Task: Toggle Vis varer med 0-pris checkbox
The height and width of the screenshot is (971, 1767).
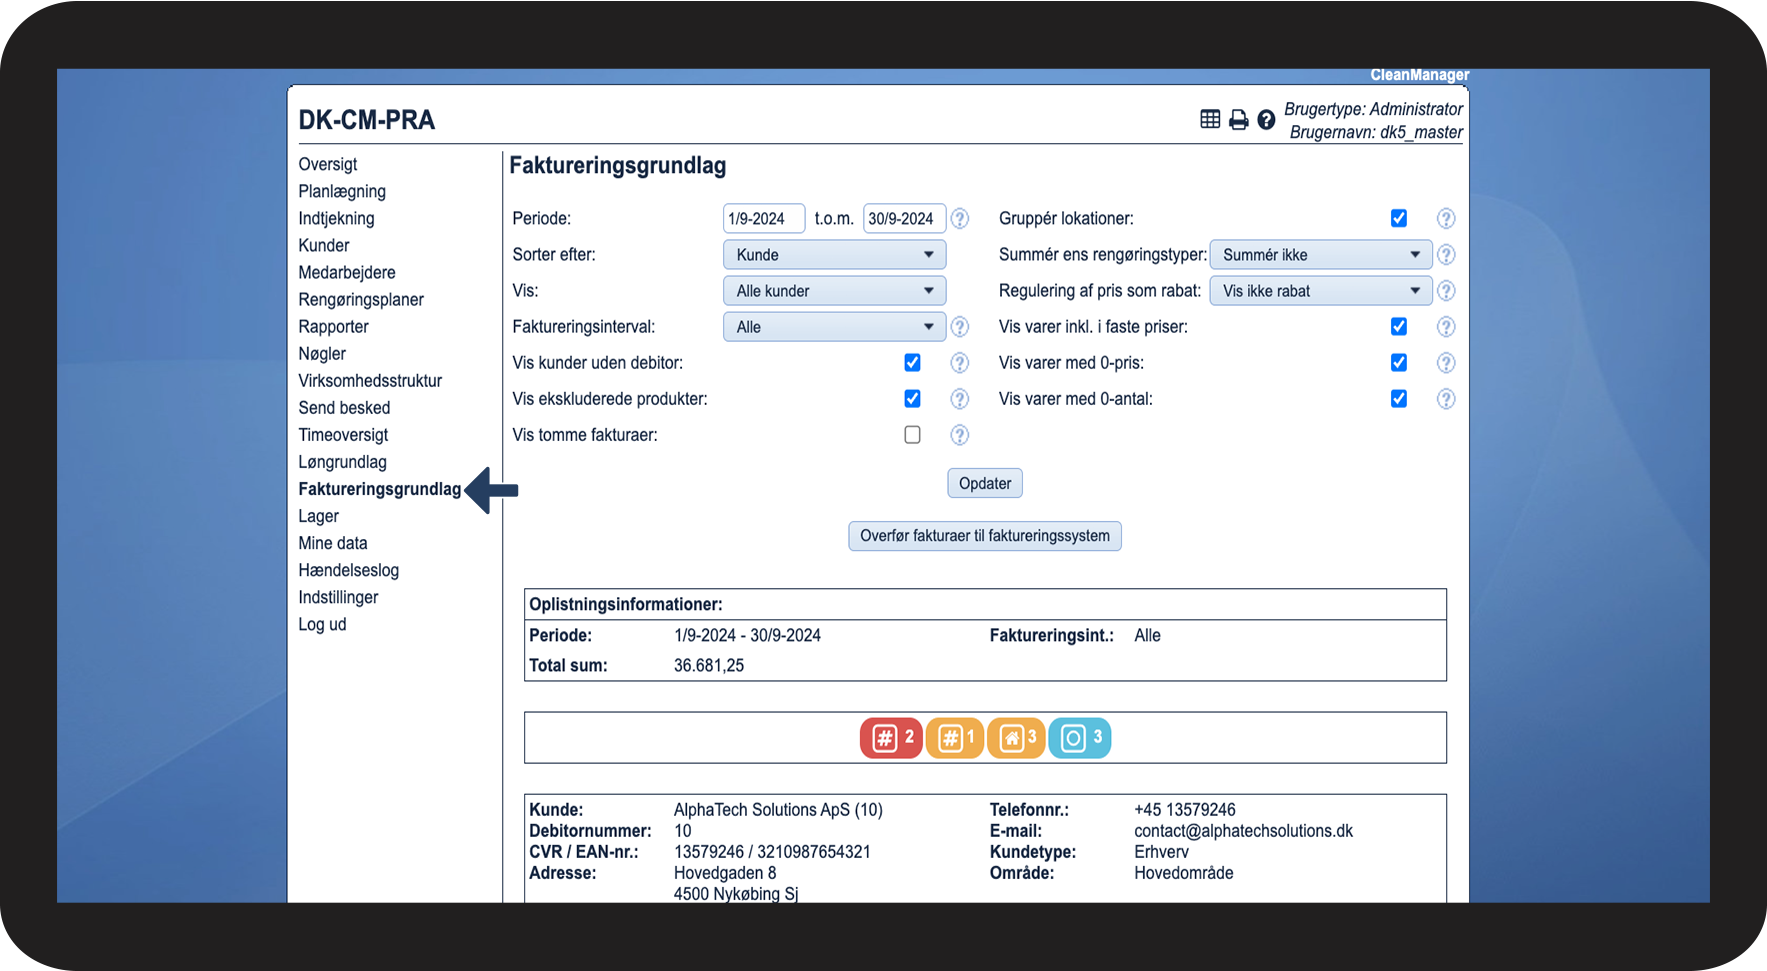Action: click(x=1398, y=363)
